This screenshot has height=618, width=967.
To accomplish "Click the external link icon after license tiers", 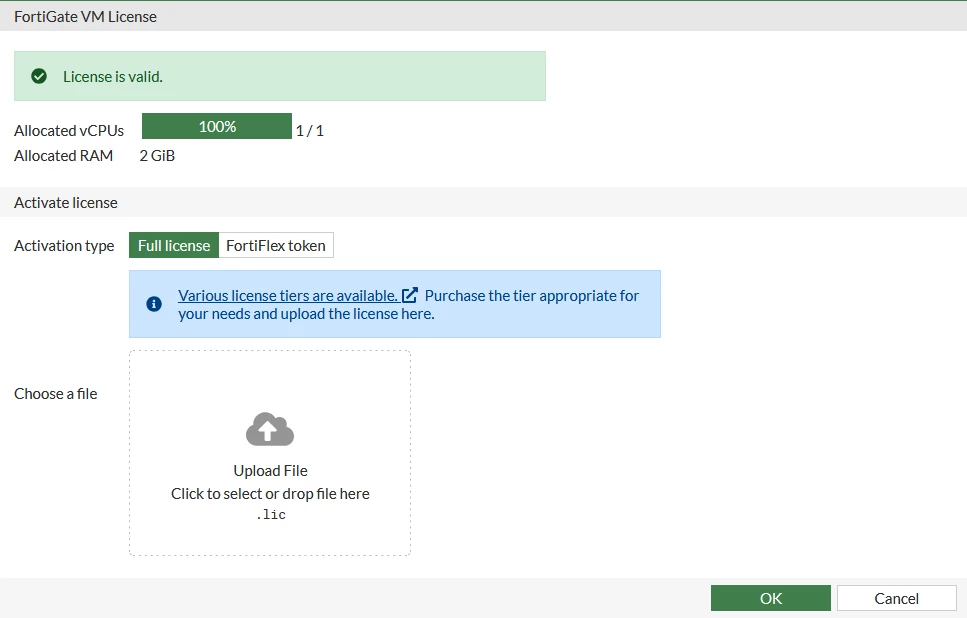I will click(410, 295).
